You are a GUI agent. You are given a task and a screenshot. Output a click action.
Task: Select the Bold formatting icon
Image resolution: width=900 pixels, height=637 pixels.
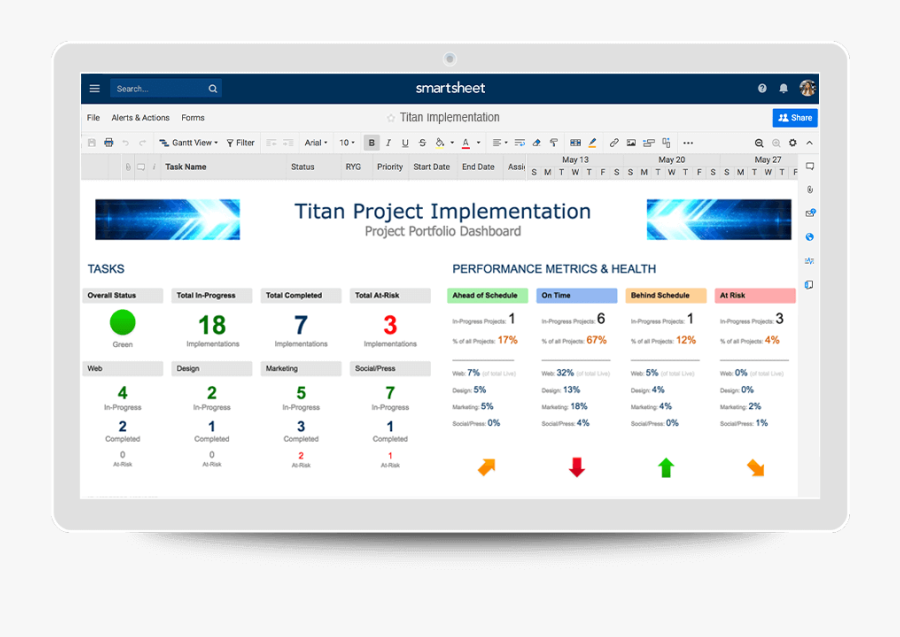pyautogui.click(x=371, y=143)
